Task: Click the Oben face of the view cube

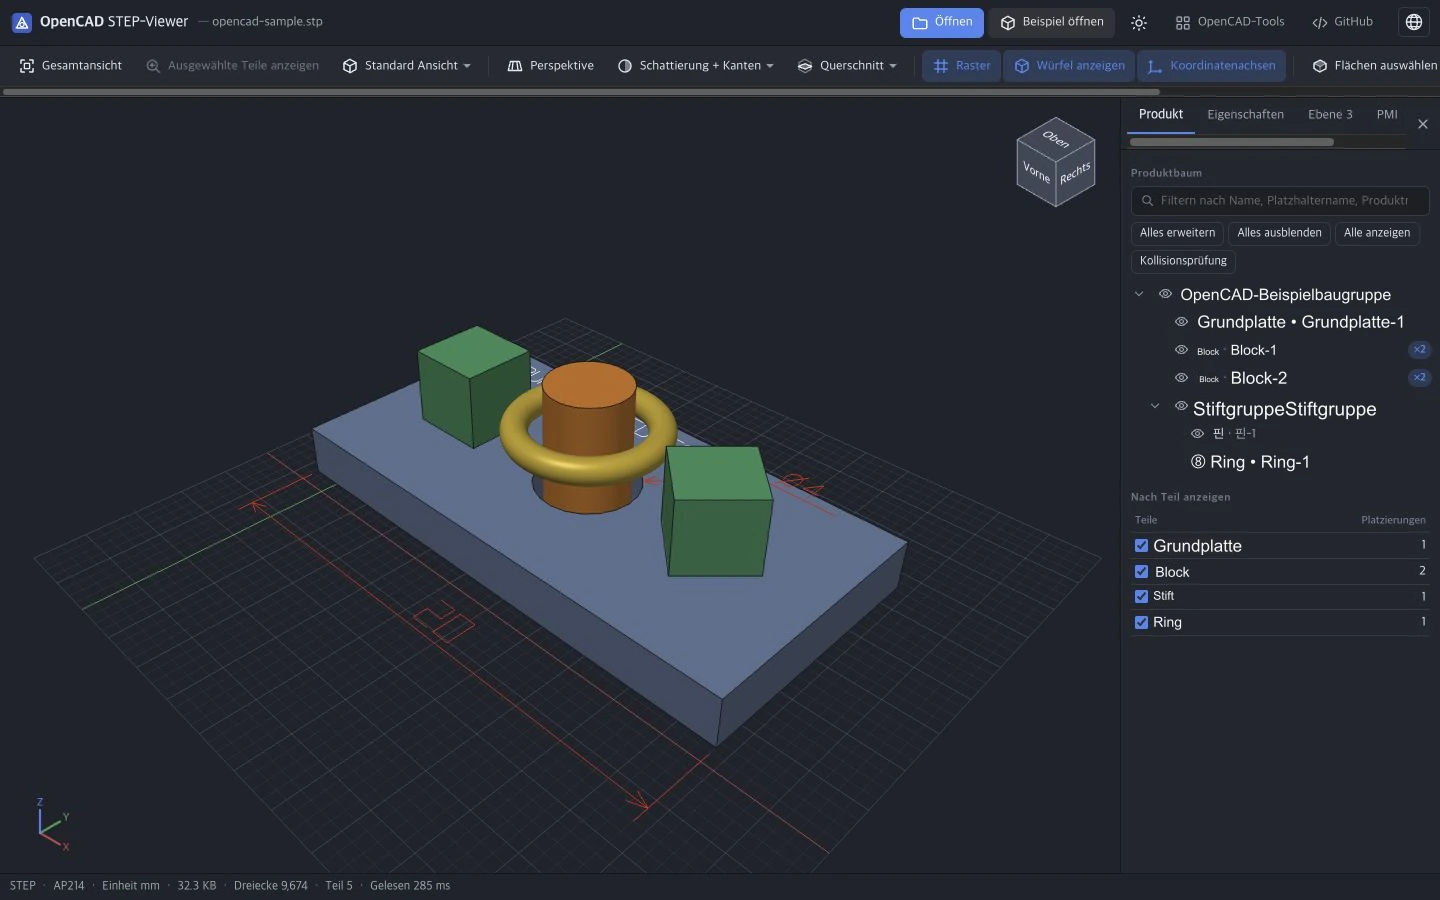Action: pyautogui.click(x=1056, y=138)
